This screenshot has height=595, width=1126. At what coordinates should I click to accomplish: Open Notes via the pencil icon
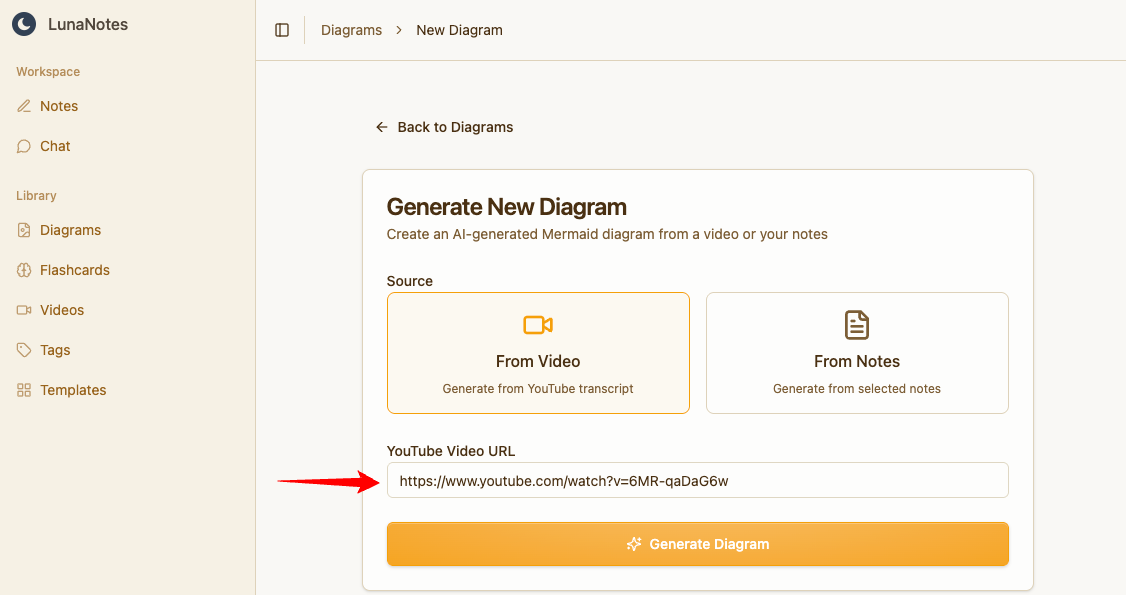point(24,106)
